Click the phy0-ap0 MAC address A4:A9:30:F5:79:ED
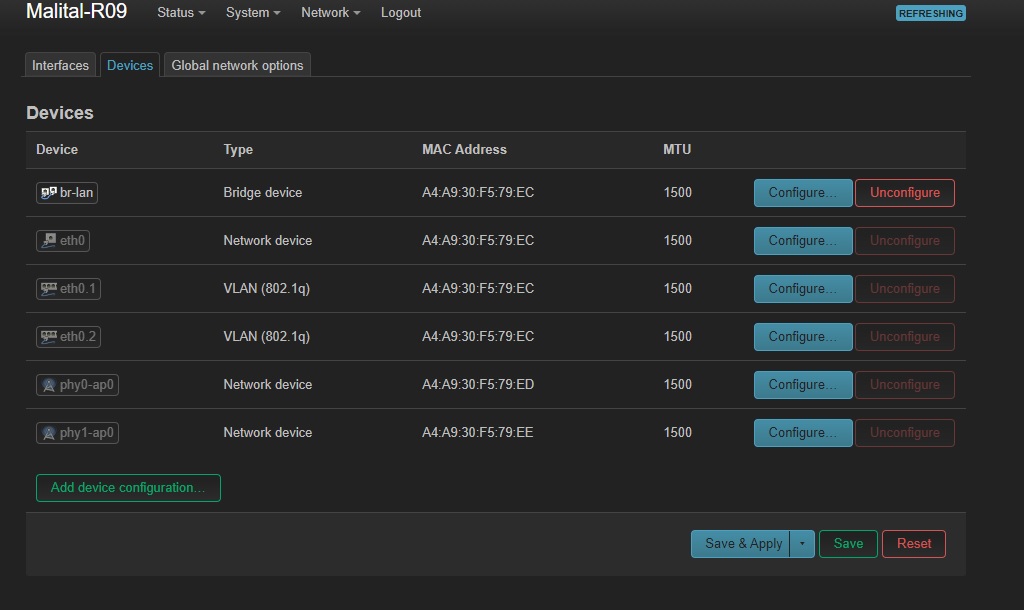 point(478,385)
